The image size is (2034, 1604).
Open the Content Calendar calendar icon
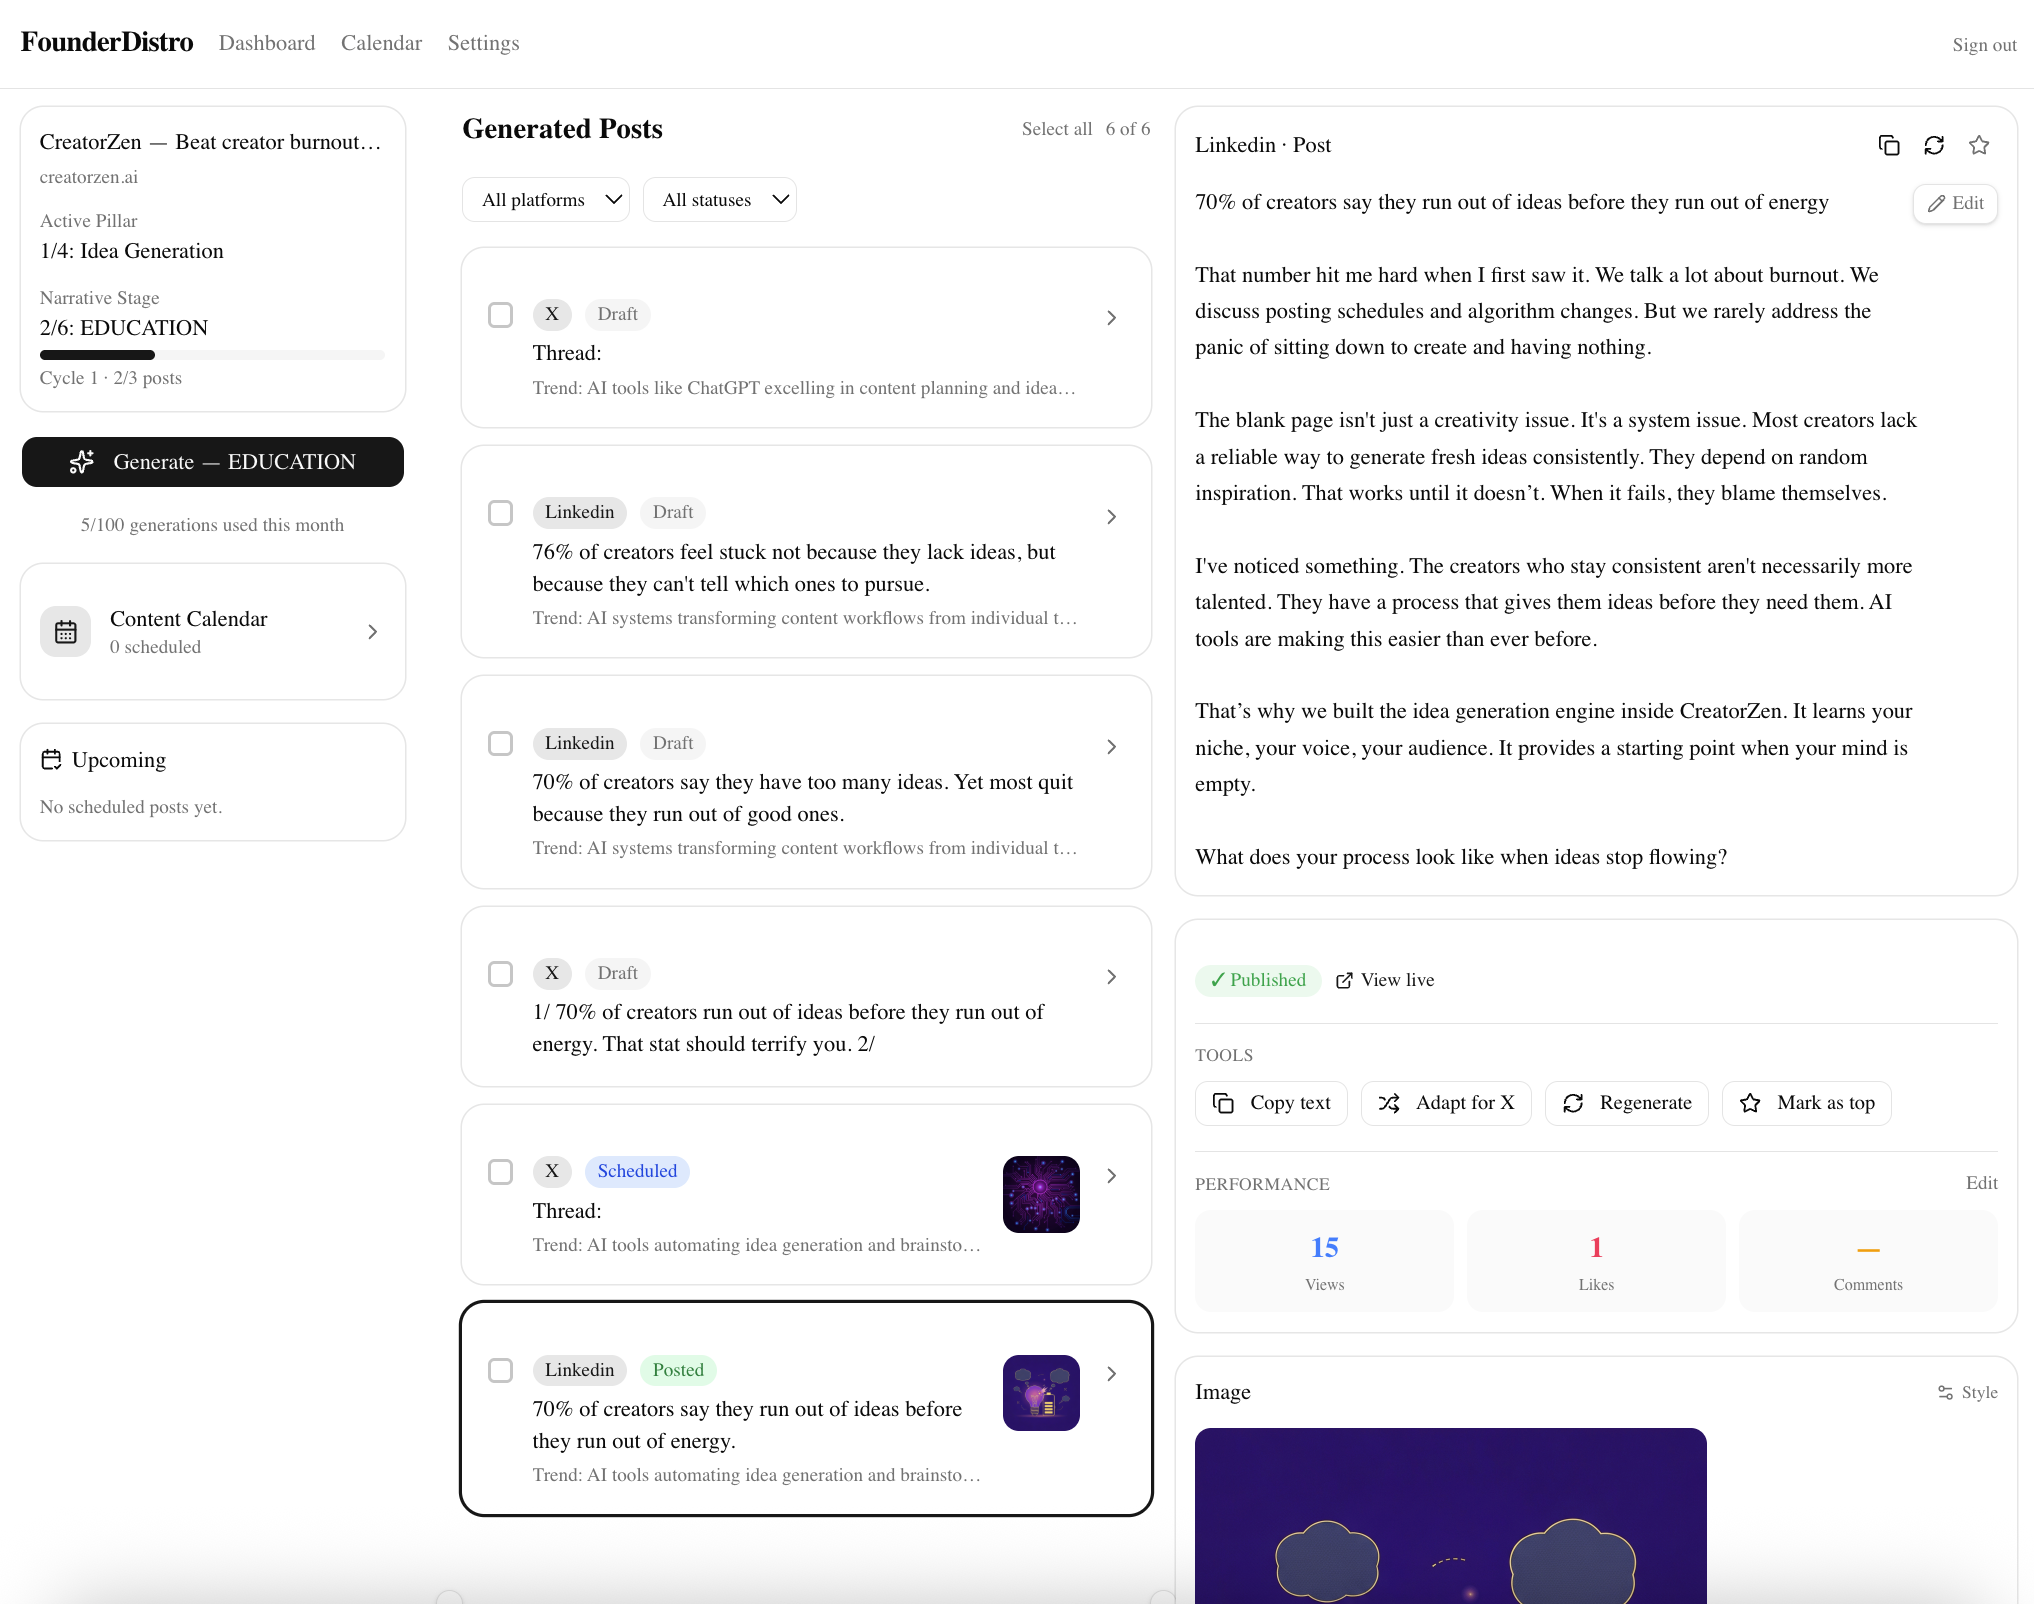tap(65, 631)
